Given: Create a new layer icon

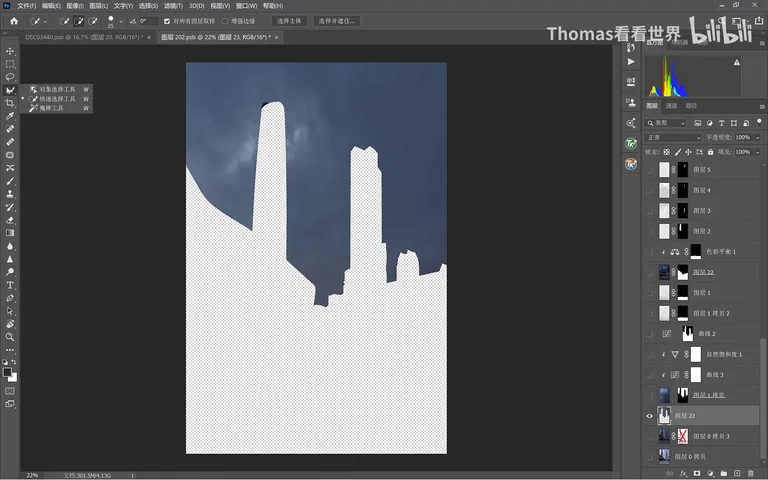Looking at the screenshot, I should [x=737, y=474].
